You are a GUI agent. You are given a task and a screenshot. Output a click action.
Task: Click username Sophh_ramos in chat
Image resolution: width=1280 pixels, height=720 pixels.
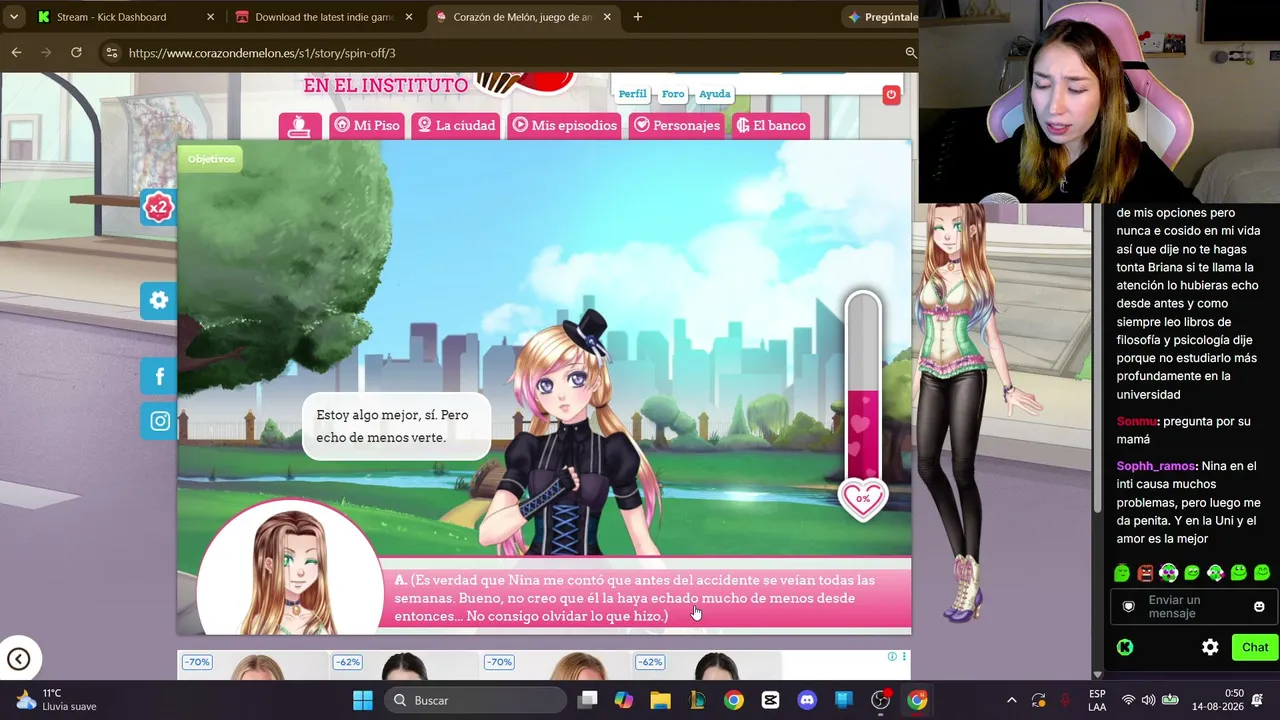point(1156,466)
